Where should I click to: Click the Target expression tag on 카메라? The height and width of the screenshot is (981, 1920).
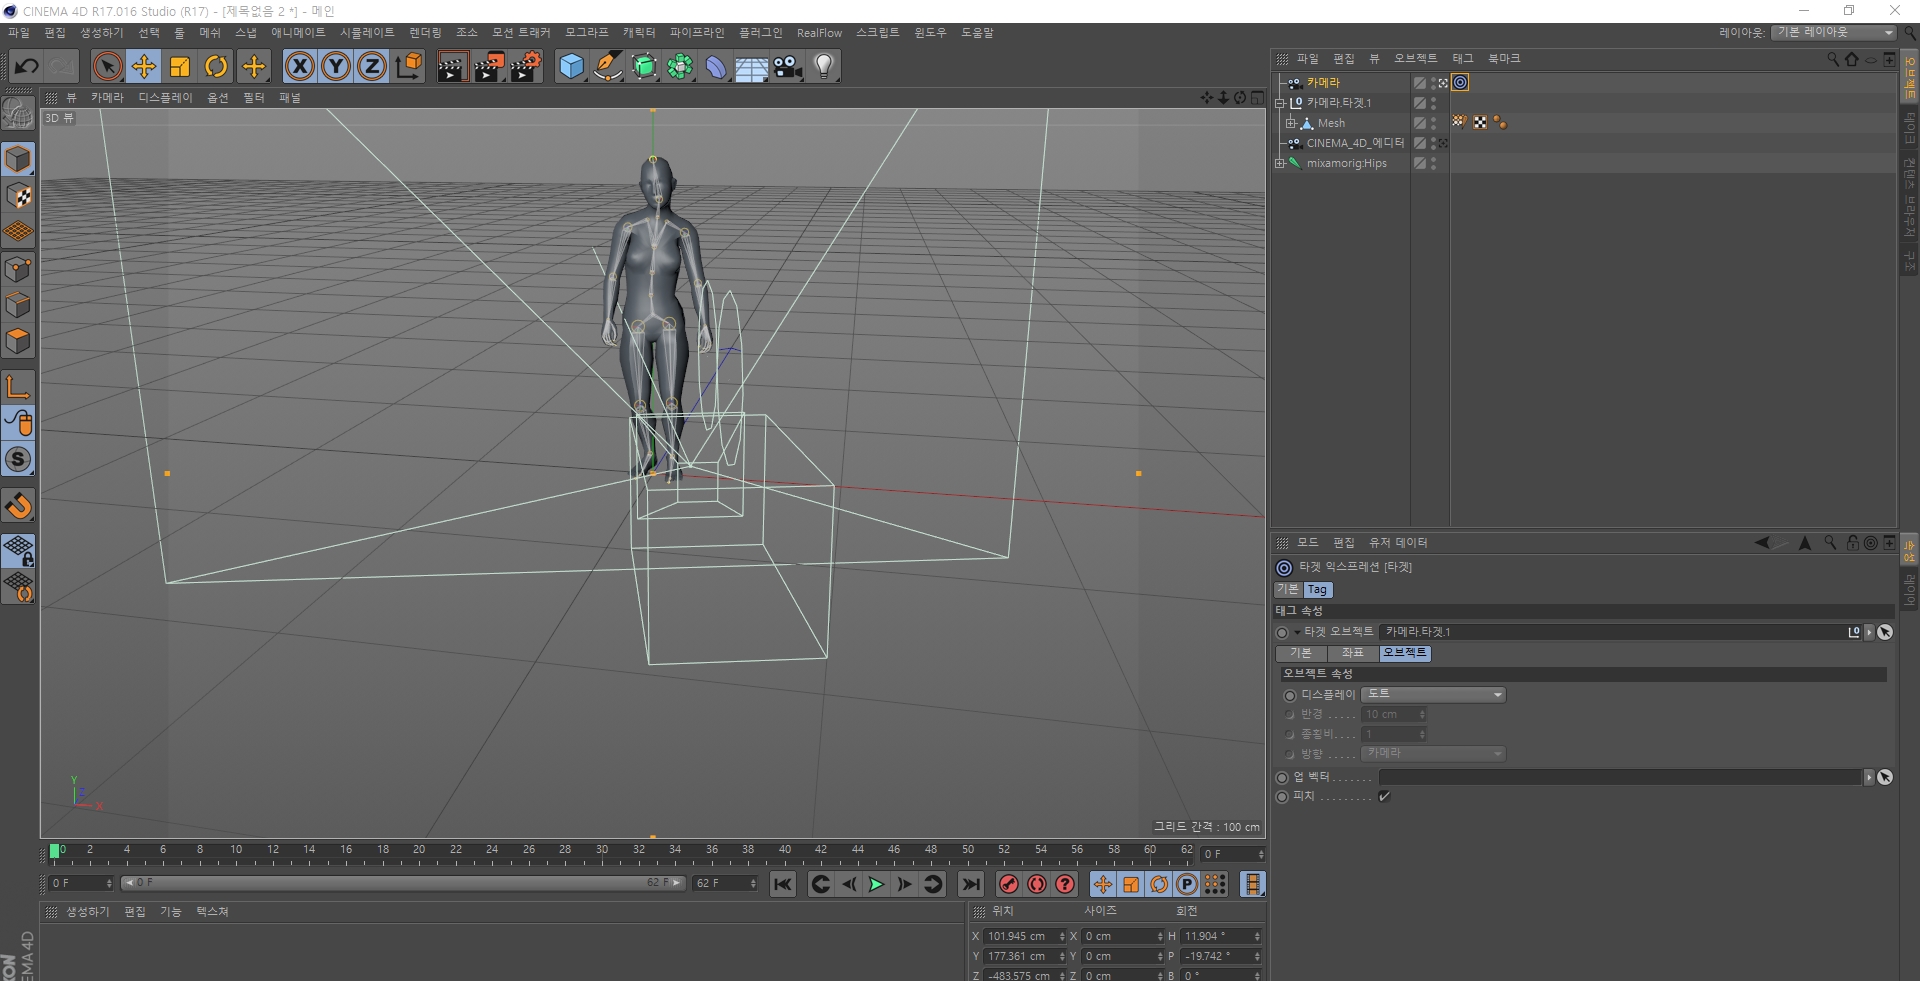coord(1461,83)
